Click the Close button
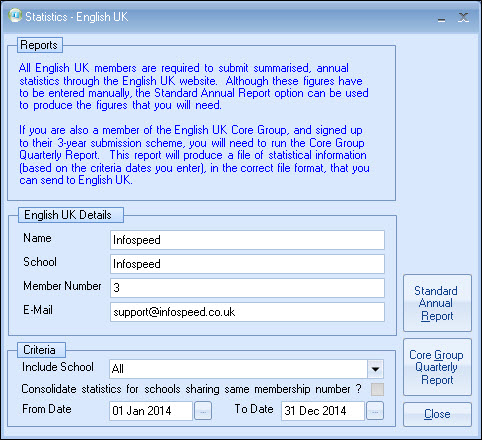The width and height of the screenshot is (482, 440). (437, 414)
